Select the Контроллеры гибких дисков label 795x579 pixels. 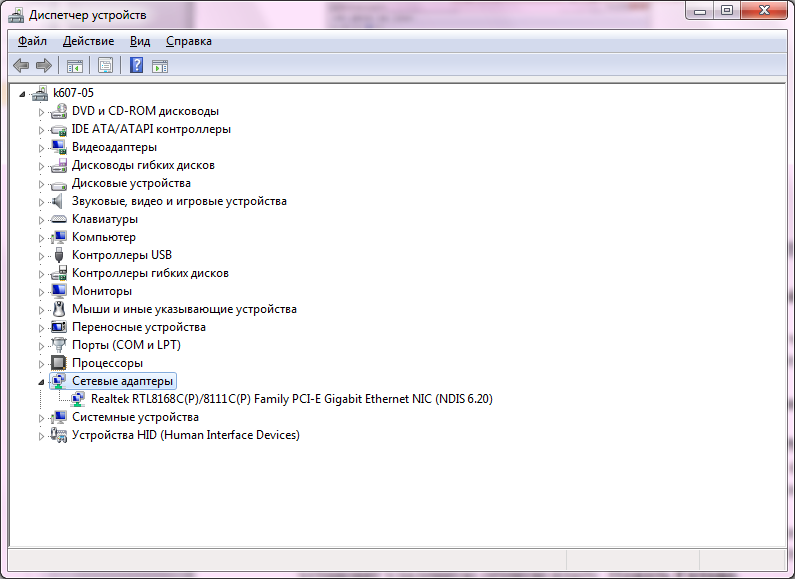click(x=150, y=273)
